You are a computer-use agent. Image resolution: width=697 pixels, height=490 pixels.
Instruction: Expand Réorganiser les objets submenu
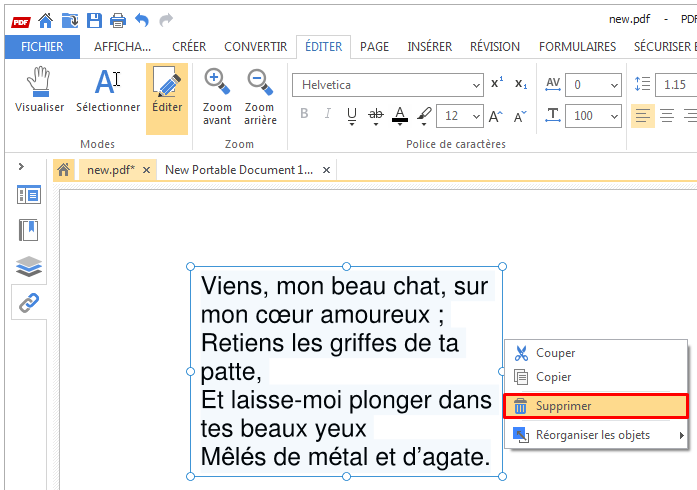596,435
